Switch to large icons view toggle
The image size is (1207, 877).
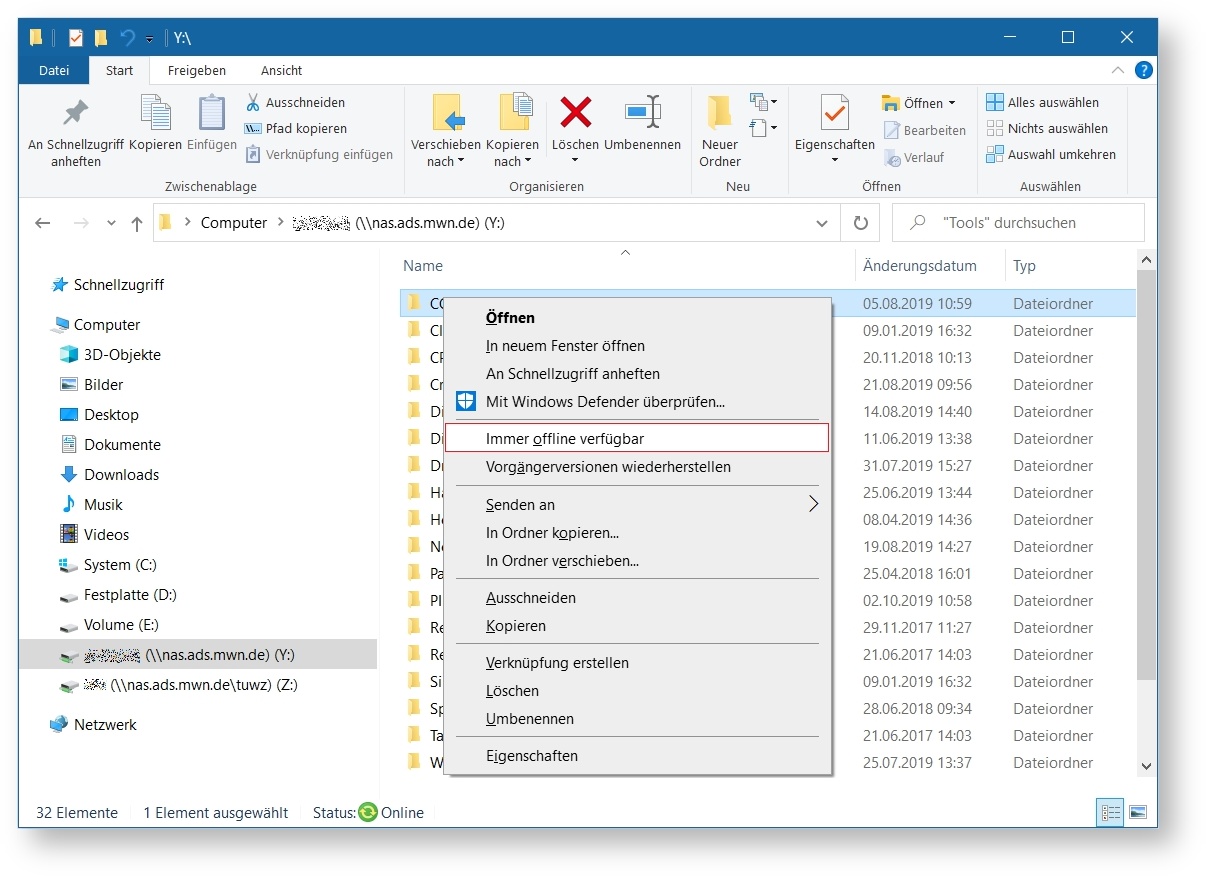click(x=1138, y=813)
